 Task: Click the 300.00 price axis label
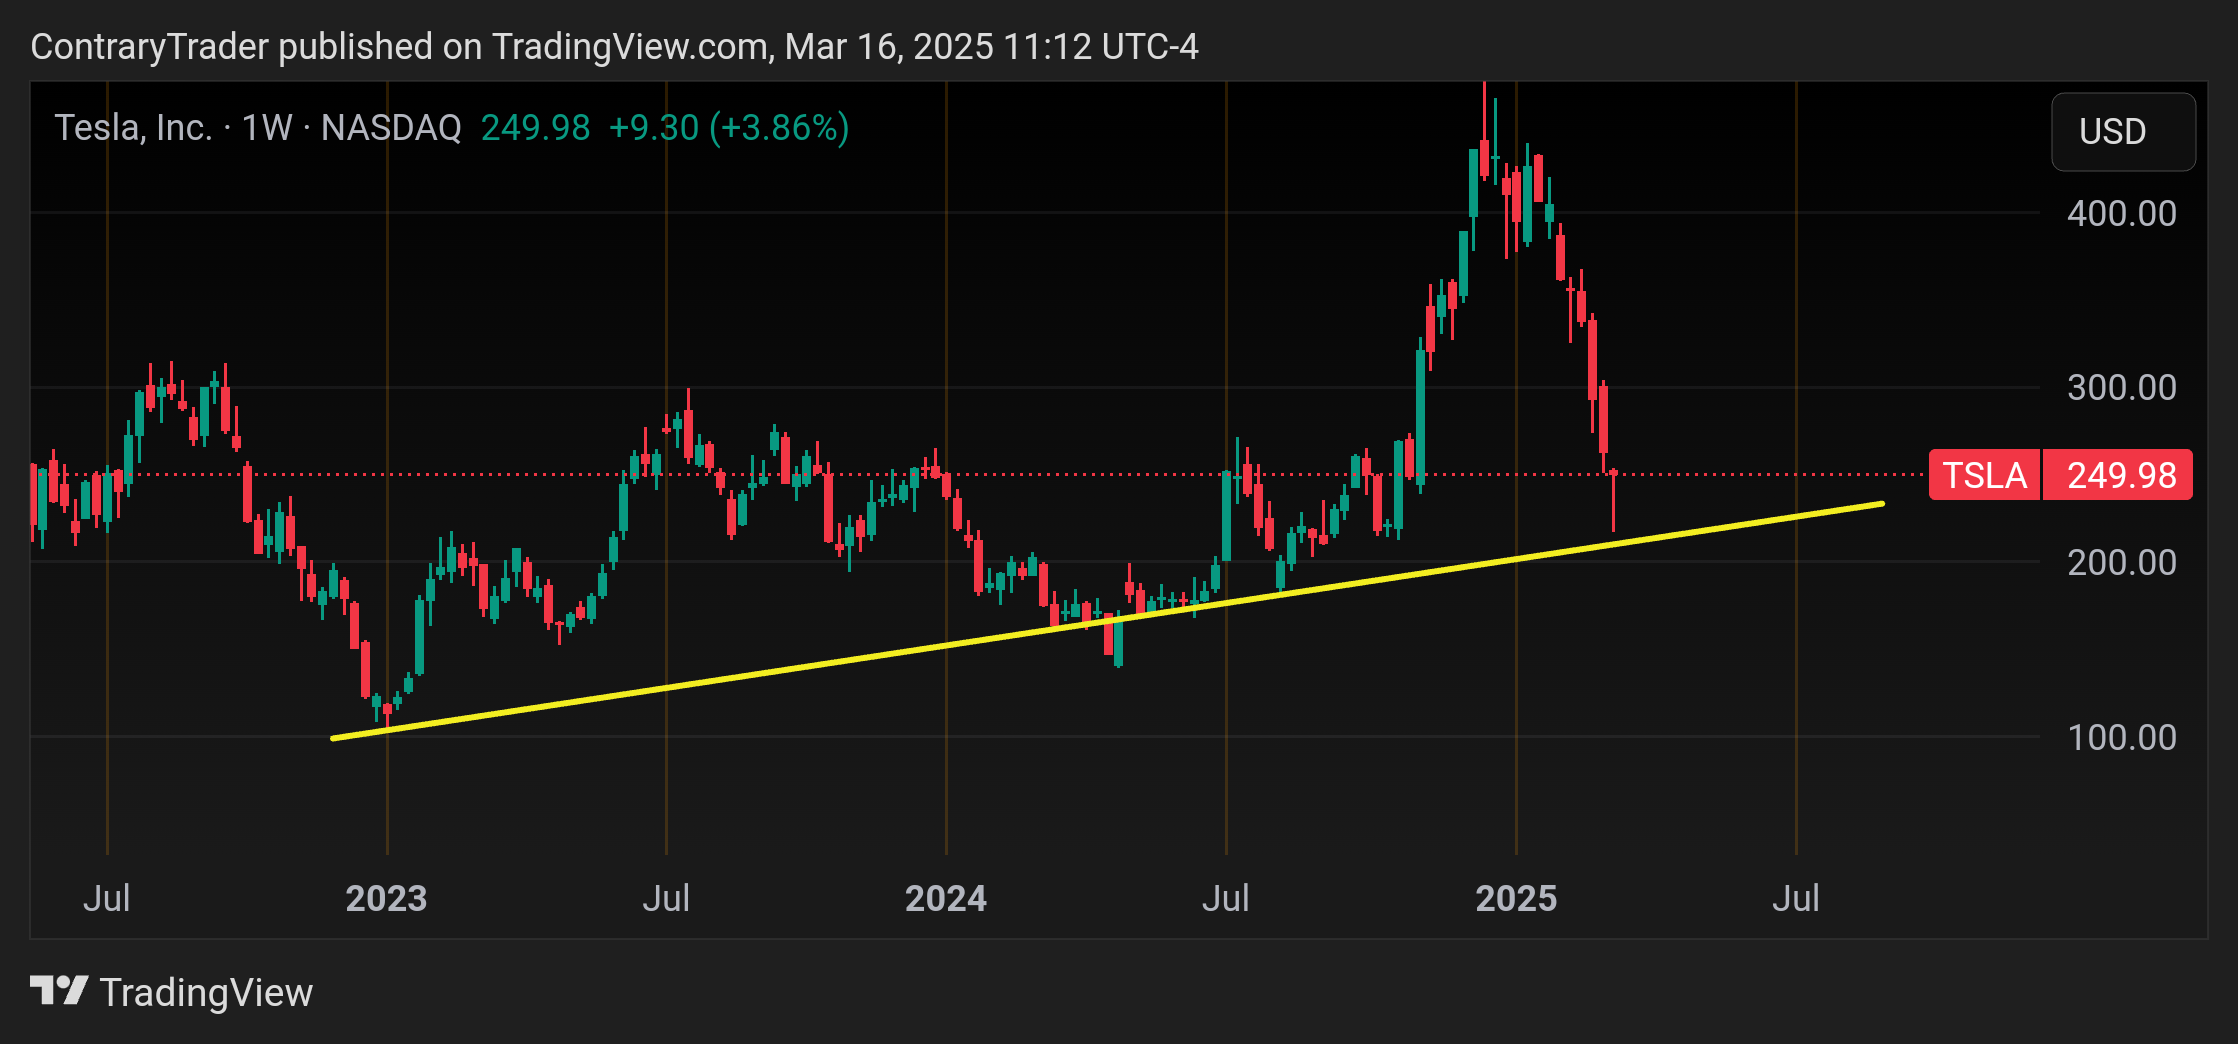click(2121, 387)
